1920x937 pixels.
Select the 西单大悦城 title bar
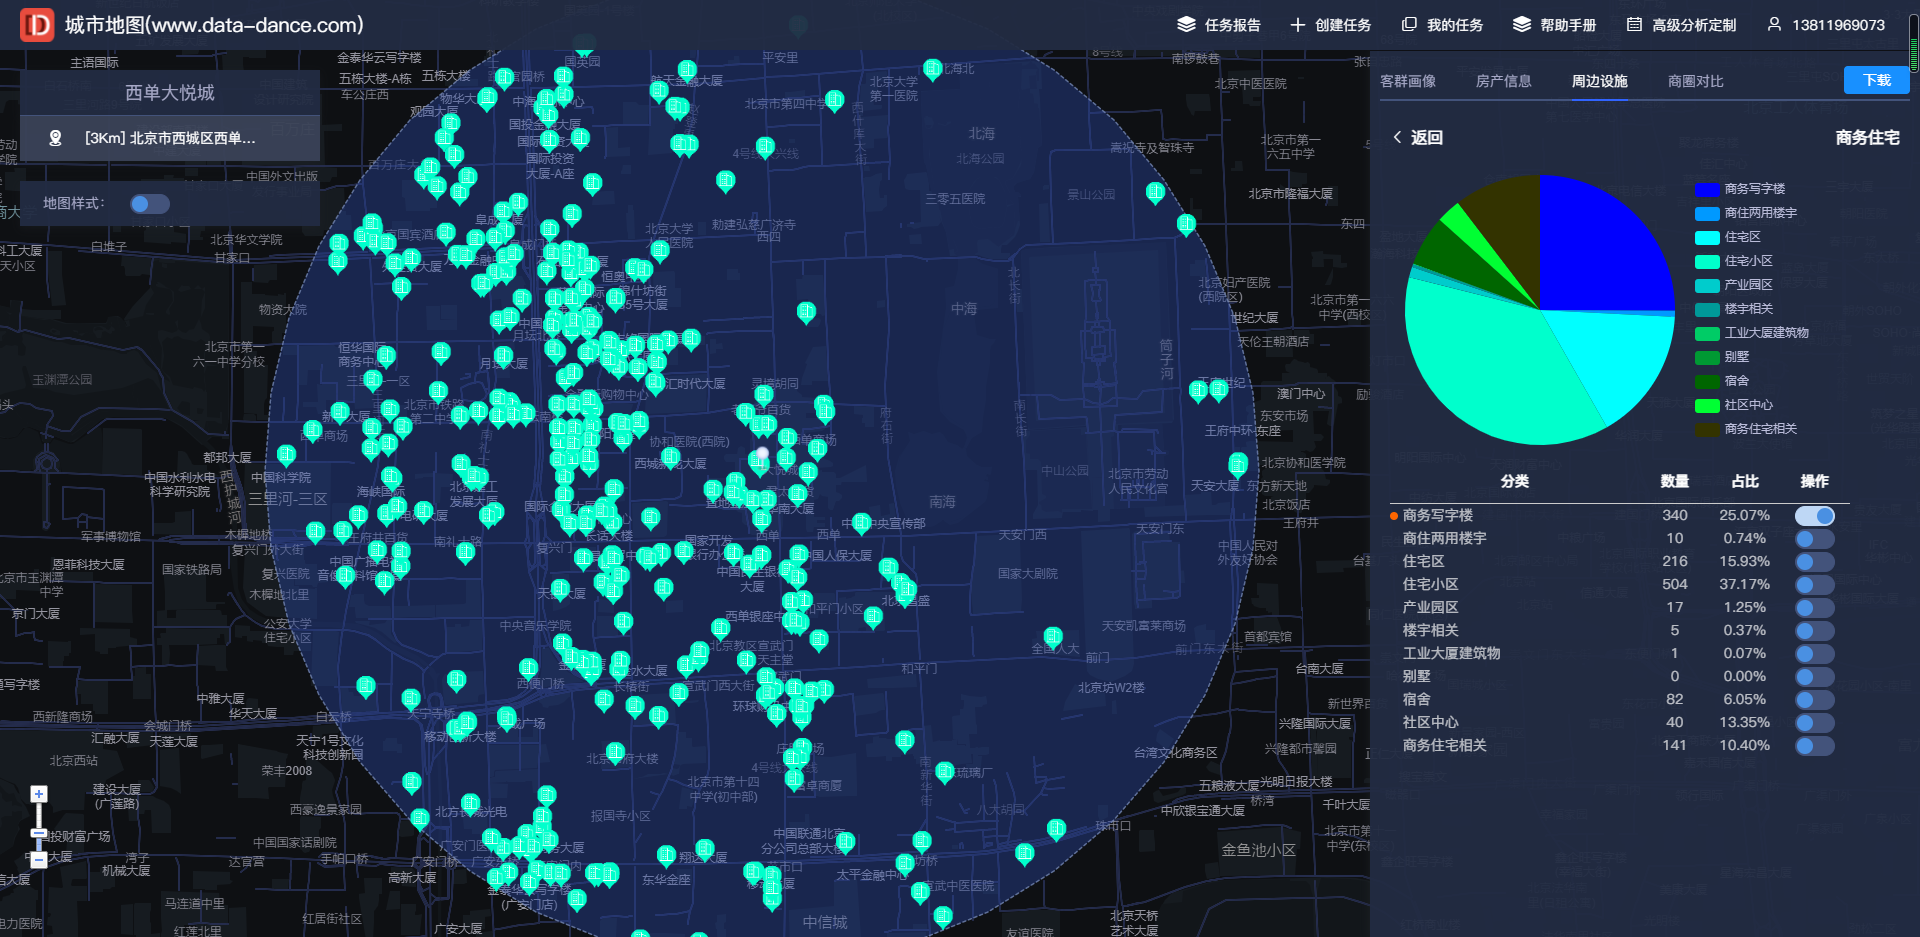(x=170, y=92)
